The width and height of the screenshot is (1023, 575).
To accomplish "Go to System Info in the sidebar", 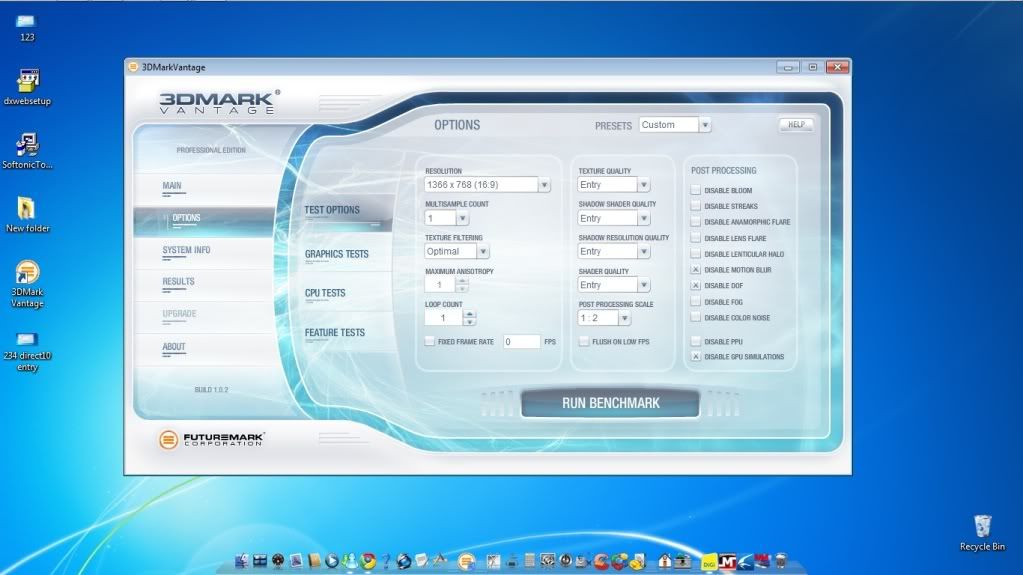I will (186, 250).
